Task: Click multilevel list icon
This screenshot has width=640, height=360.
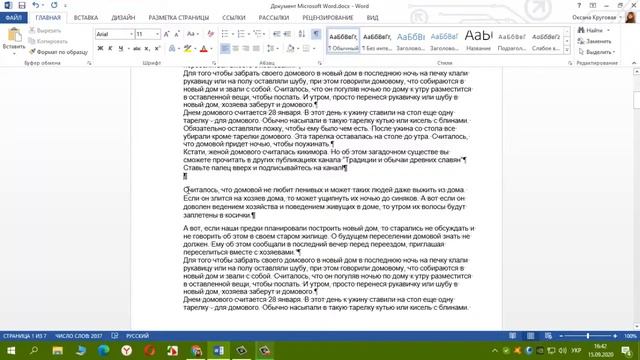Action: click(257, 34)
